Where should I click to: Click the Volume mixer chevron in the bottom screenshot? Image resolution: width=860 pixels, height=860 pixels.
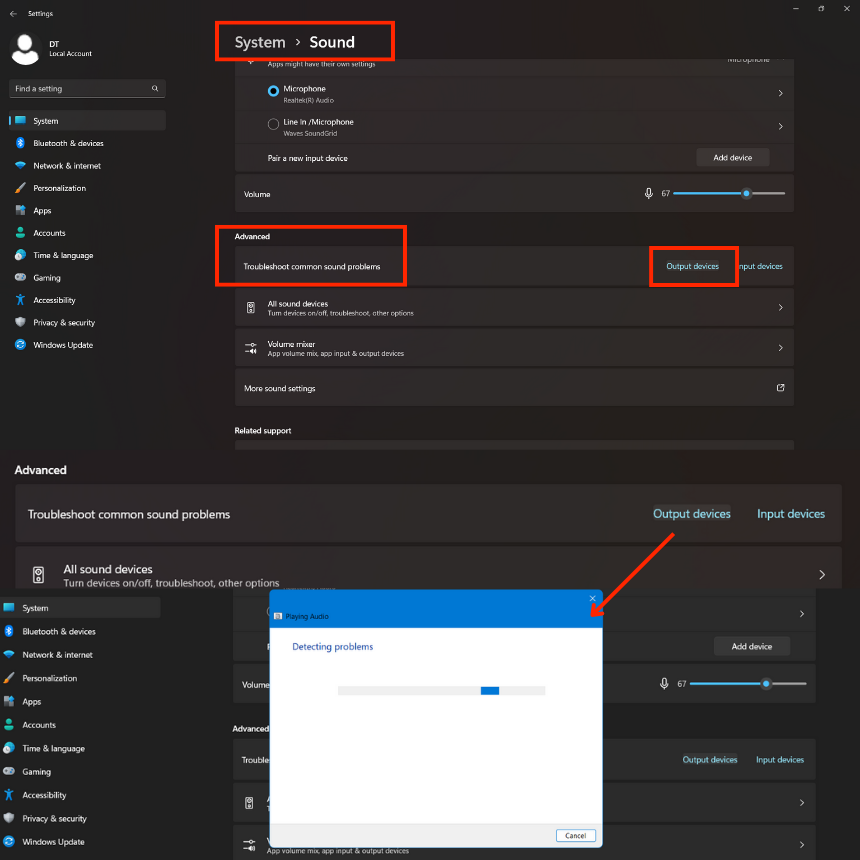pyautogui.click(x=801, y=845)
